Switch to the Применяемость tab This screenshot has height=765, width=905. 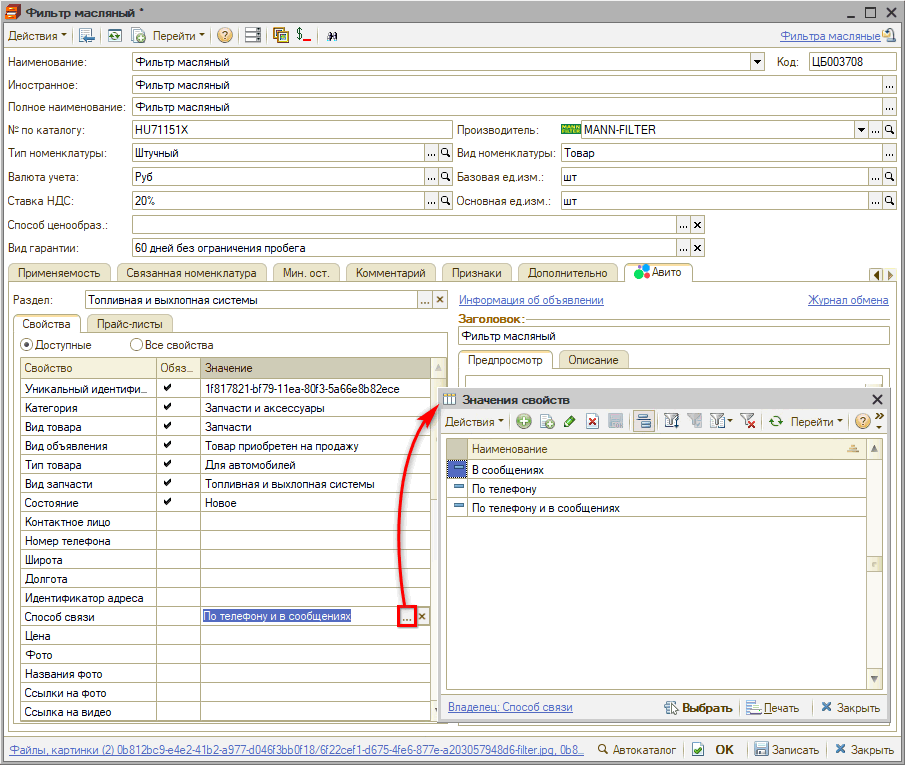61,273
